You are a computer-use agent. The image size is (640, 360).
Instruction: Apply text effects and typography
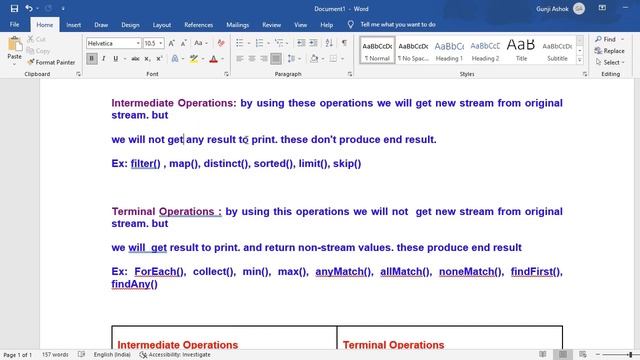click(x=175, y=59)
